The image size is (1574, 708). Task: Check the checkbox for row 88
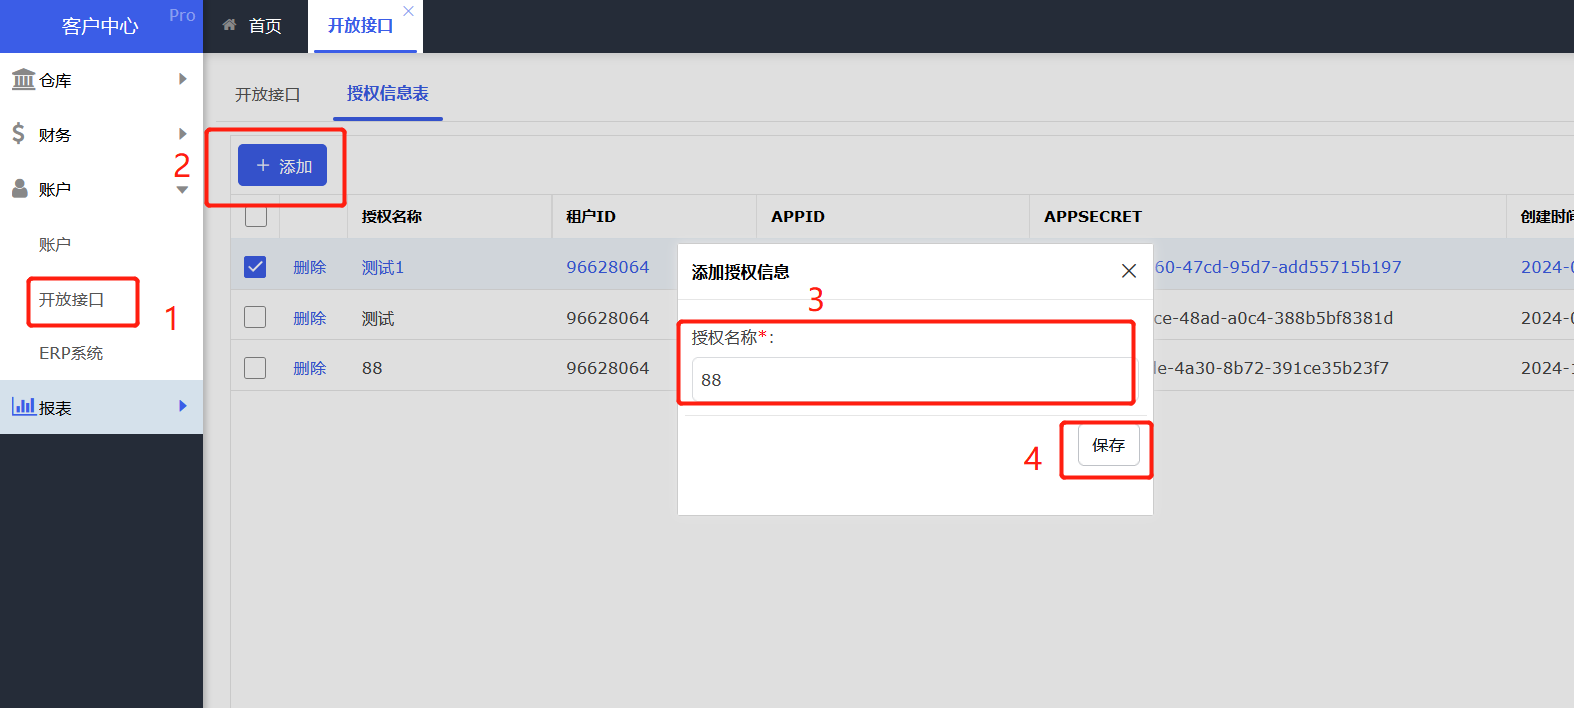point(255,368)
